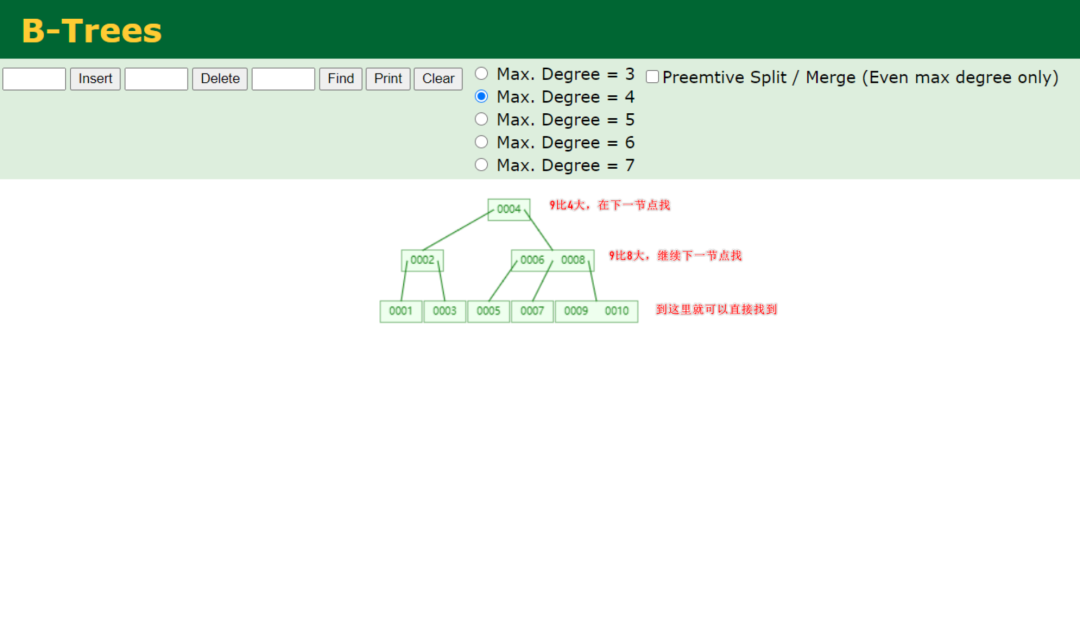Click tree node key 0006
Image resolution: width=1080 pixels, height=620 pixels.
tap(532, 260)
